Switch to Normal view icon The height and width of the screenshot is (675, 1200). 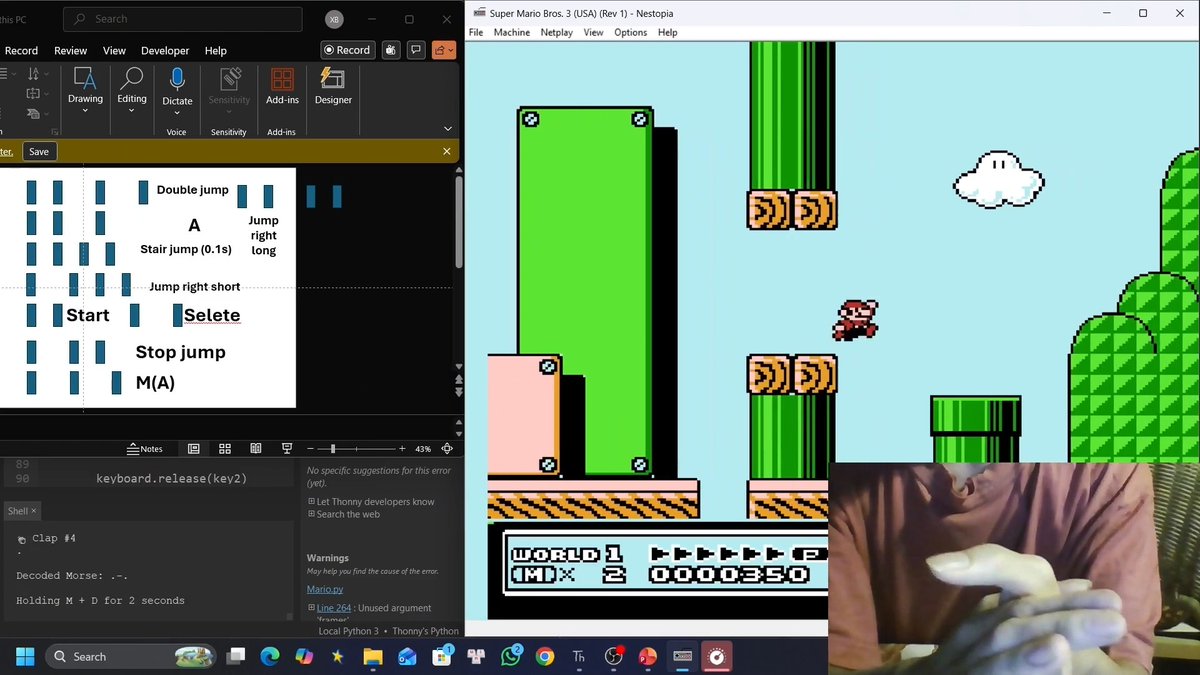pyautogui.click(x=194, y=449)
